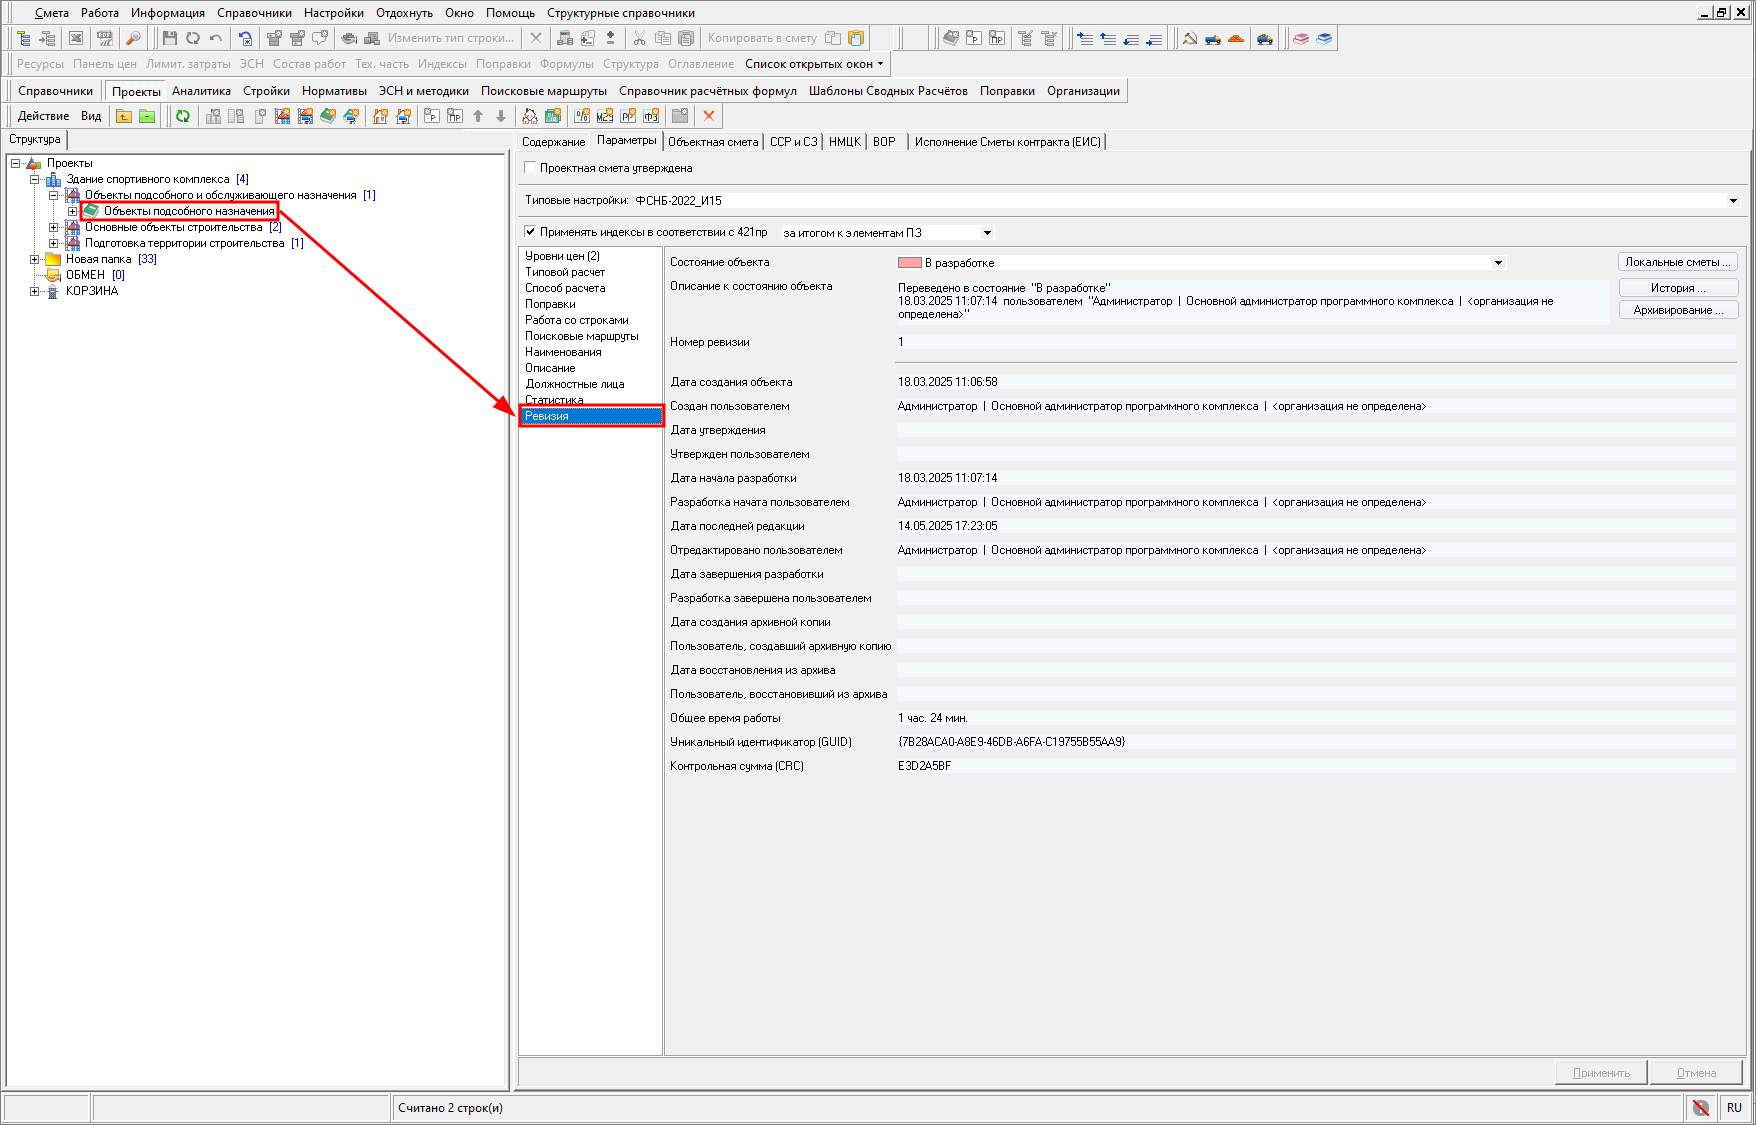
Task: Click the orange bricks materials icon
Action: [x=1236, y=38]
